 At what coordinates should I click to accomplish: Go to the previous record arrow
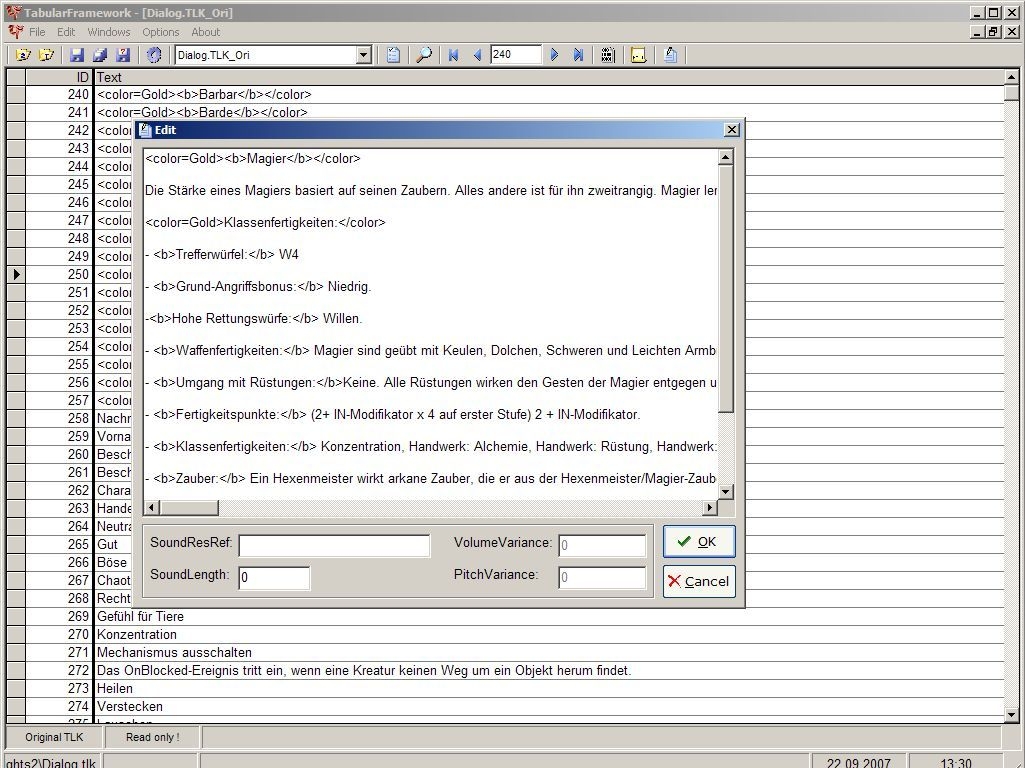[x=477, y=55]
